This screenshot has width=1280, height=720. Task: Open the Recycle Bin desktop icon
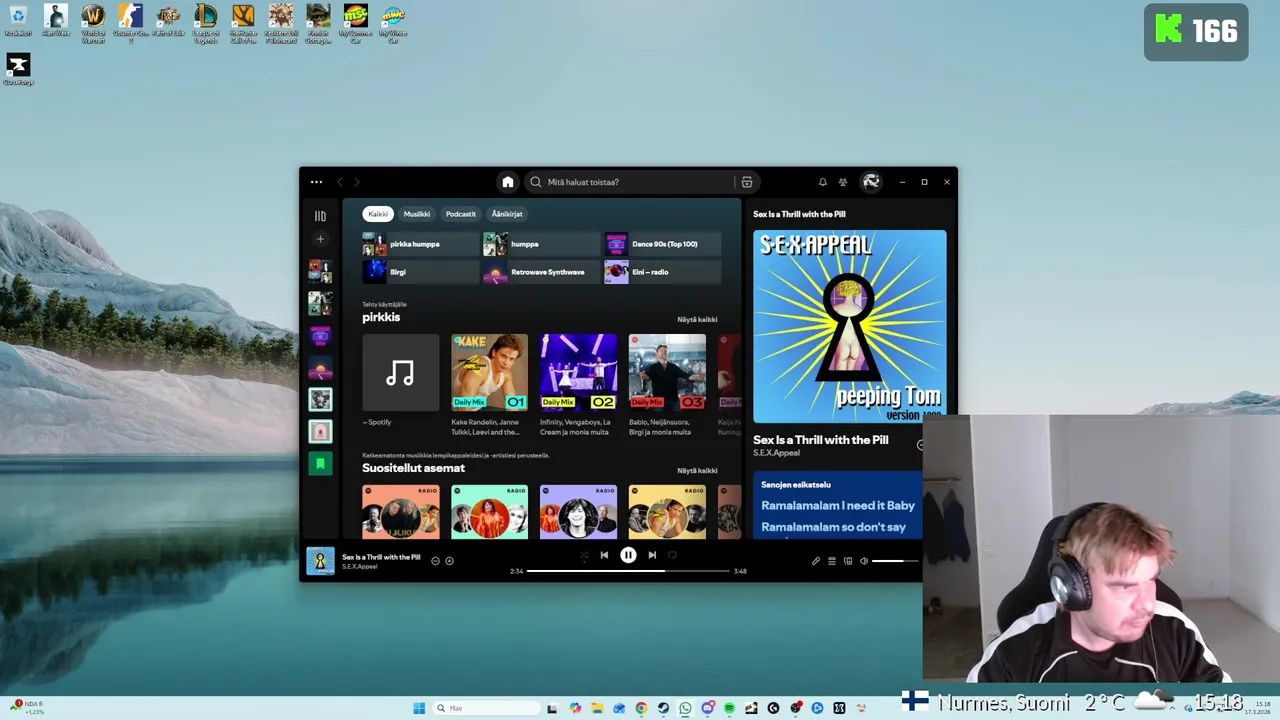coord(18,21)
